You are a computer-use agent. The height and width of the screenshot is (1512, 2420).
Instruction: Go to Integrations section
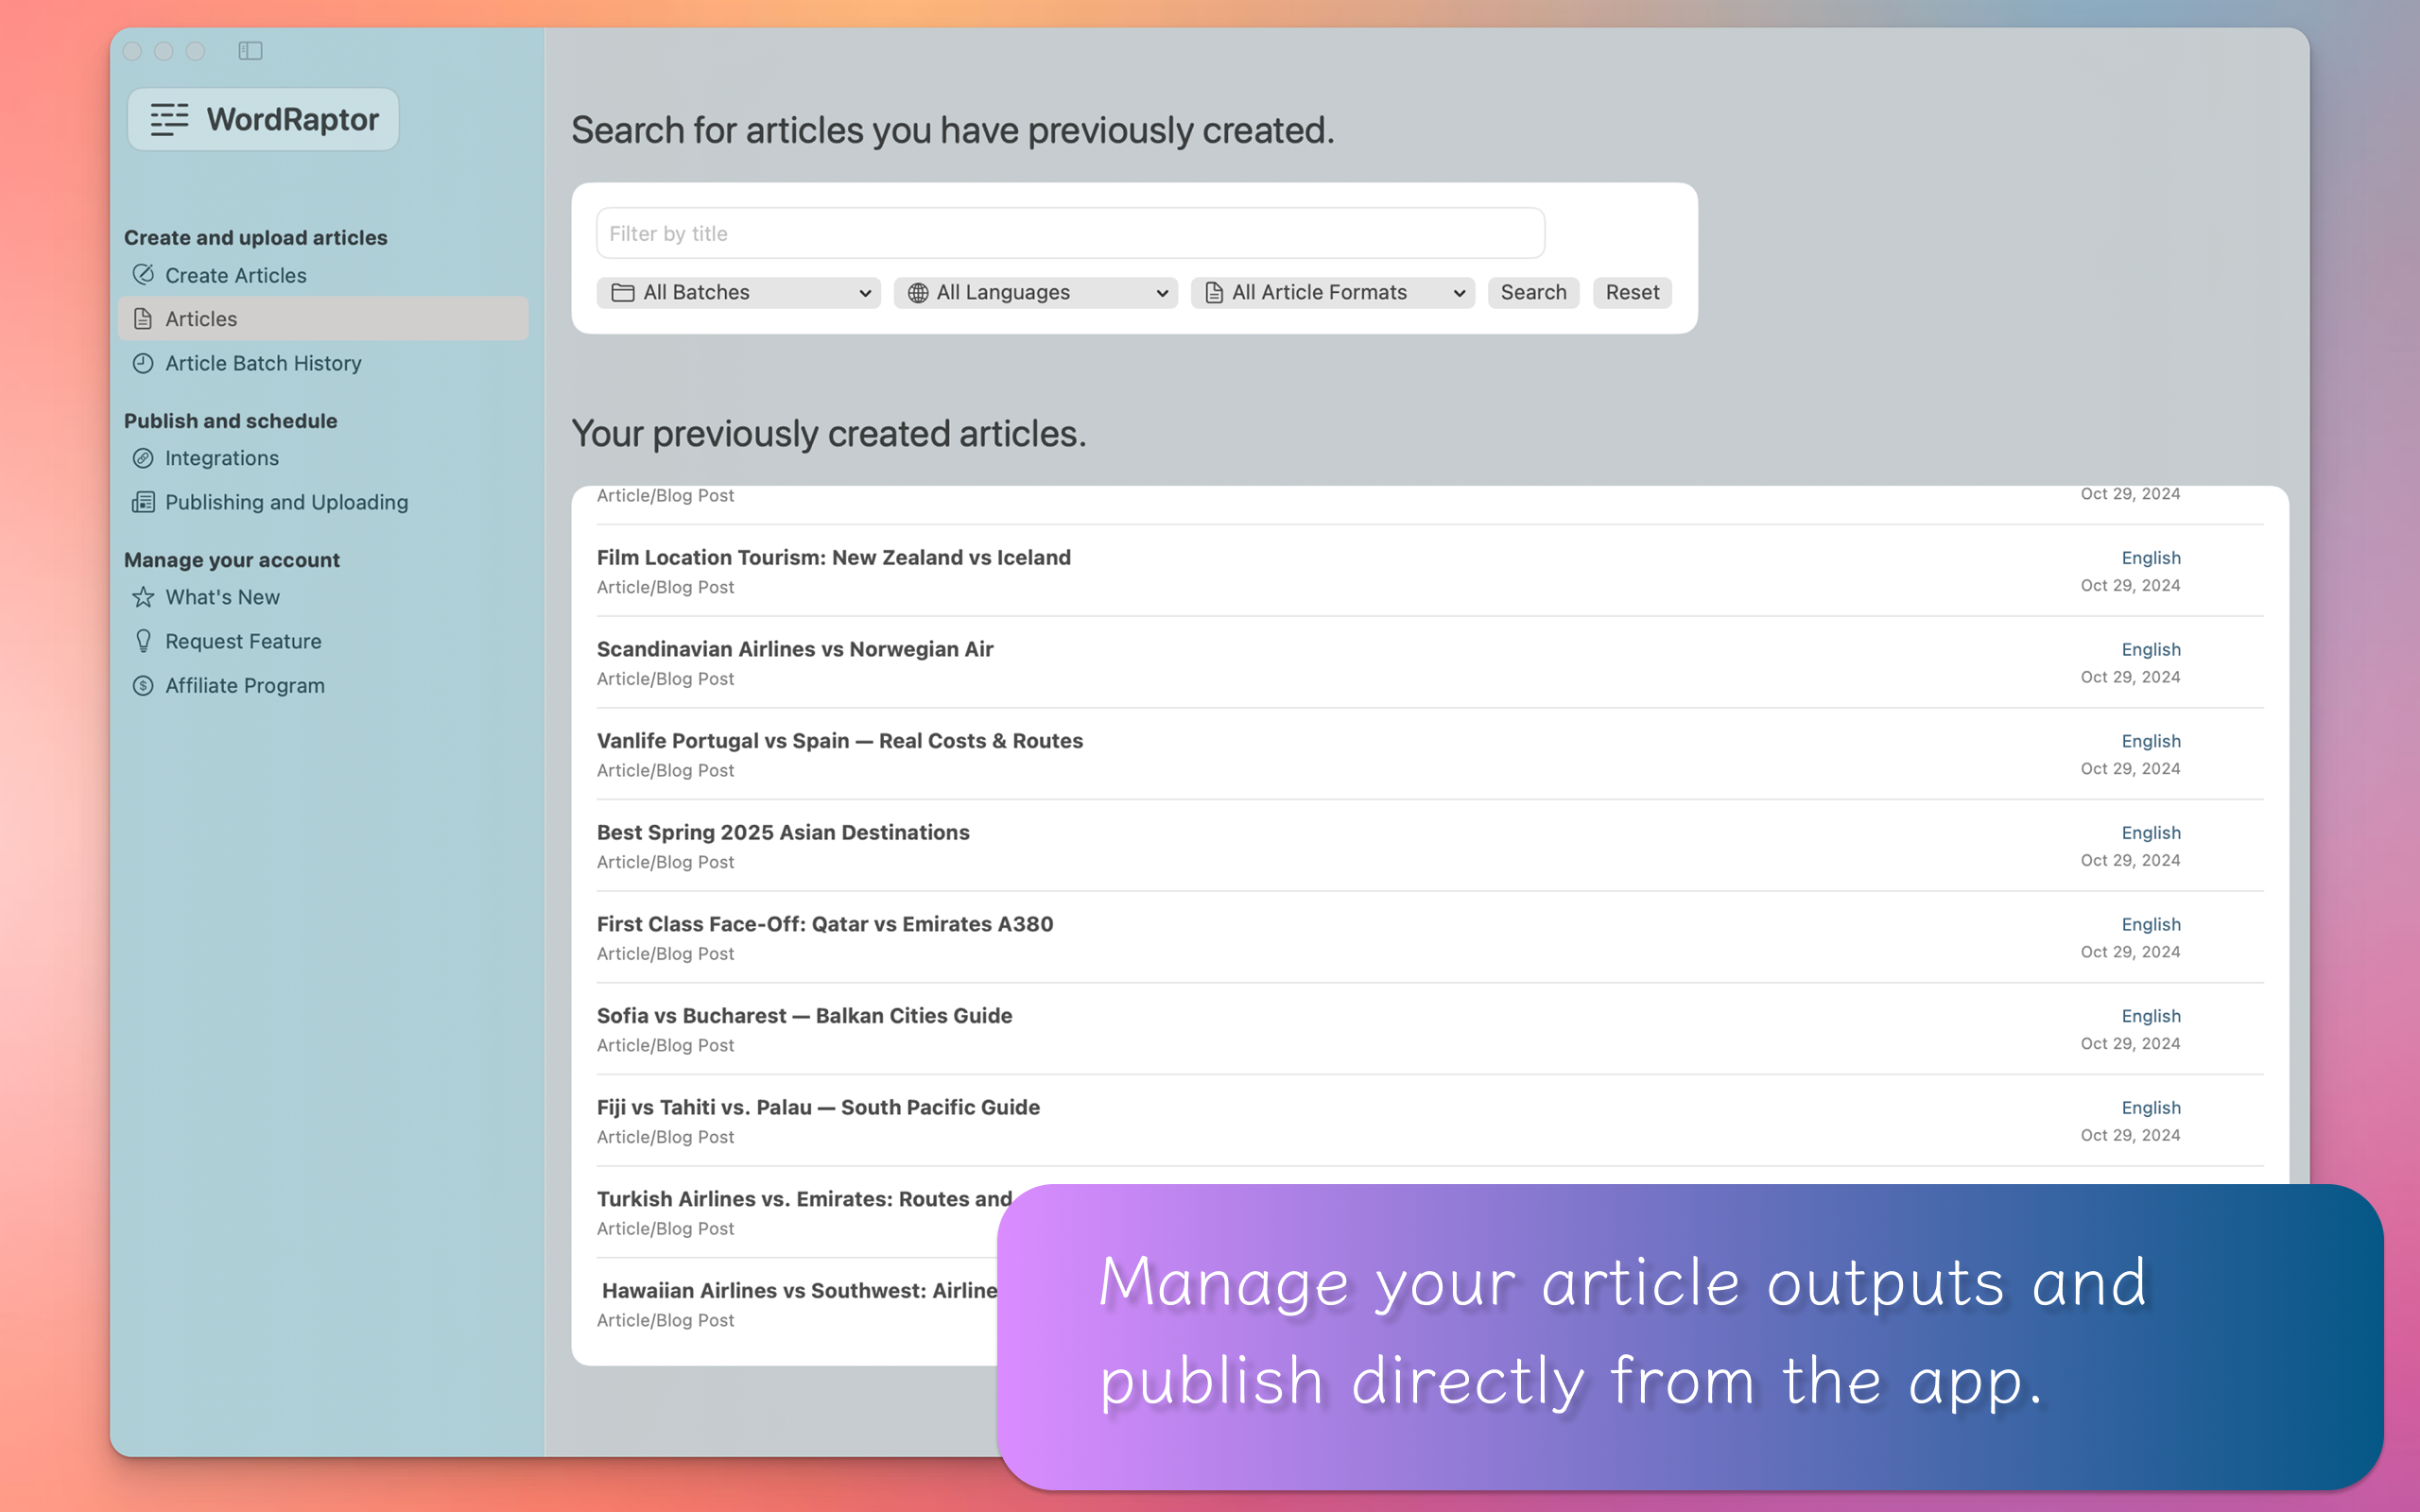coord(222,458)
